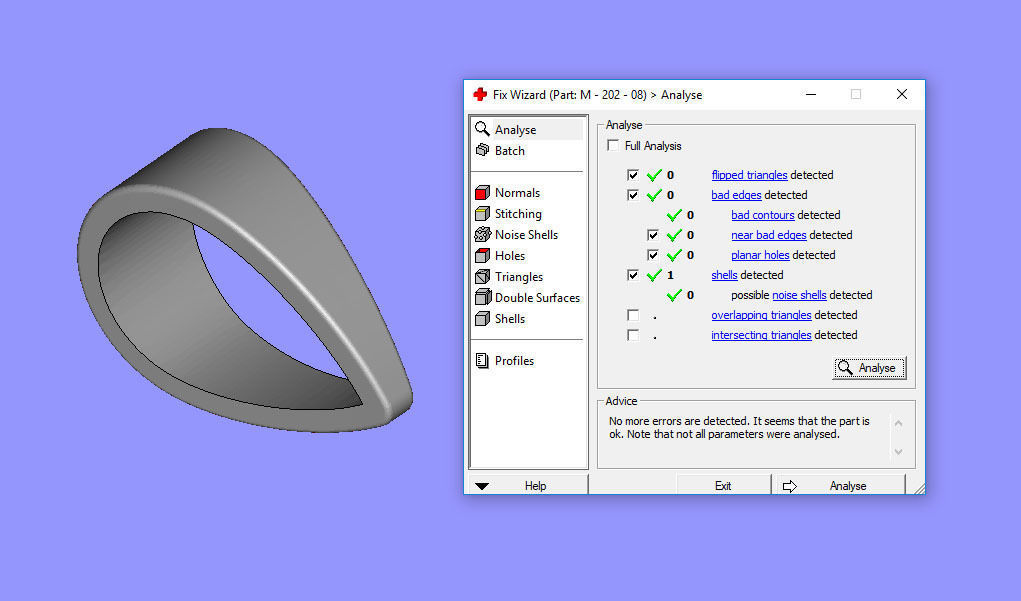
Task: Uncheck the flipped triangles checkbox
Action: [632, 175]
